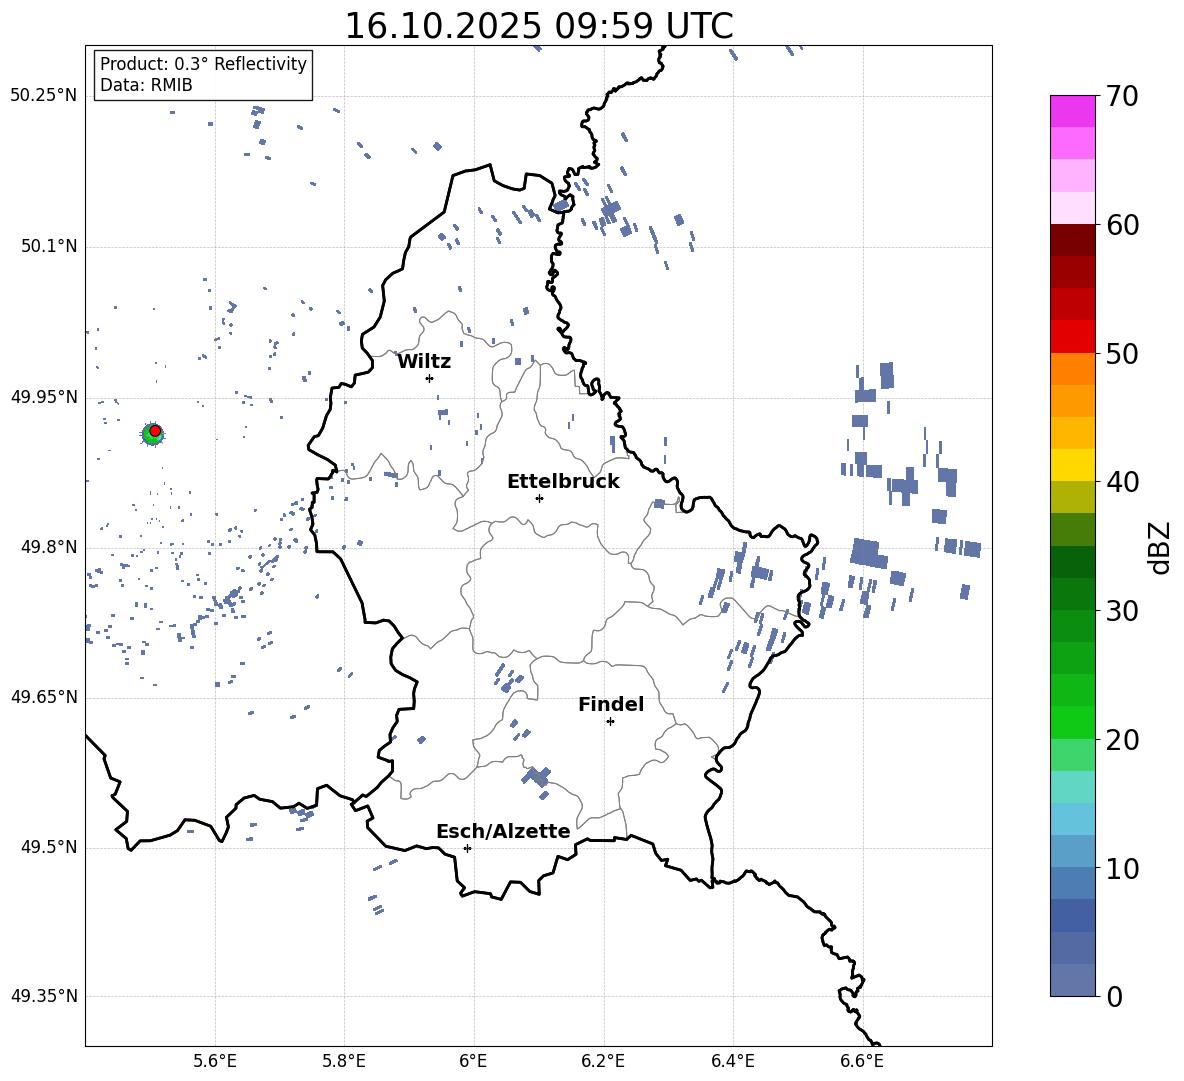Click the 5.8°E longitude label
Image resolution: width=1184 pixels, height=1081 pixels.
point(344,1061)
